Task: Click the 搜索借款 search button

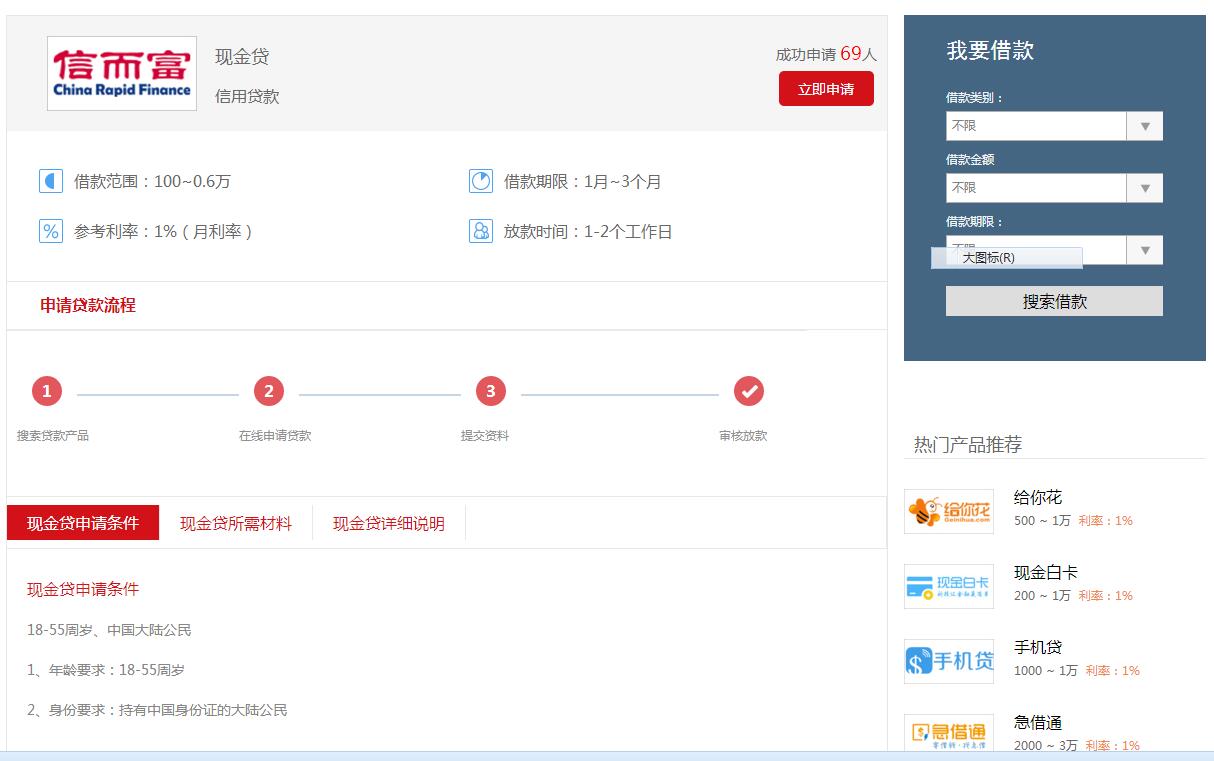Action: pyautogui.click(x=1054, y=301)
